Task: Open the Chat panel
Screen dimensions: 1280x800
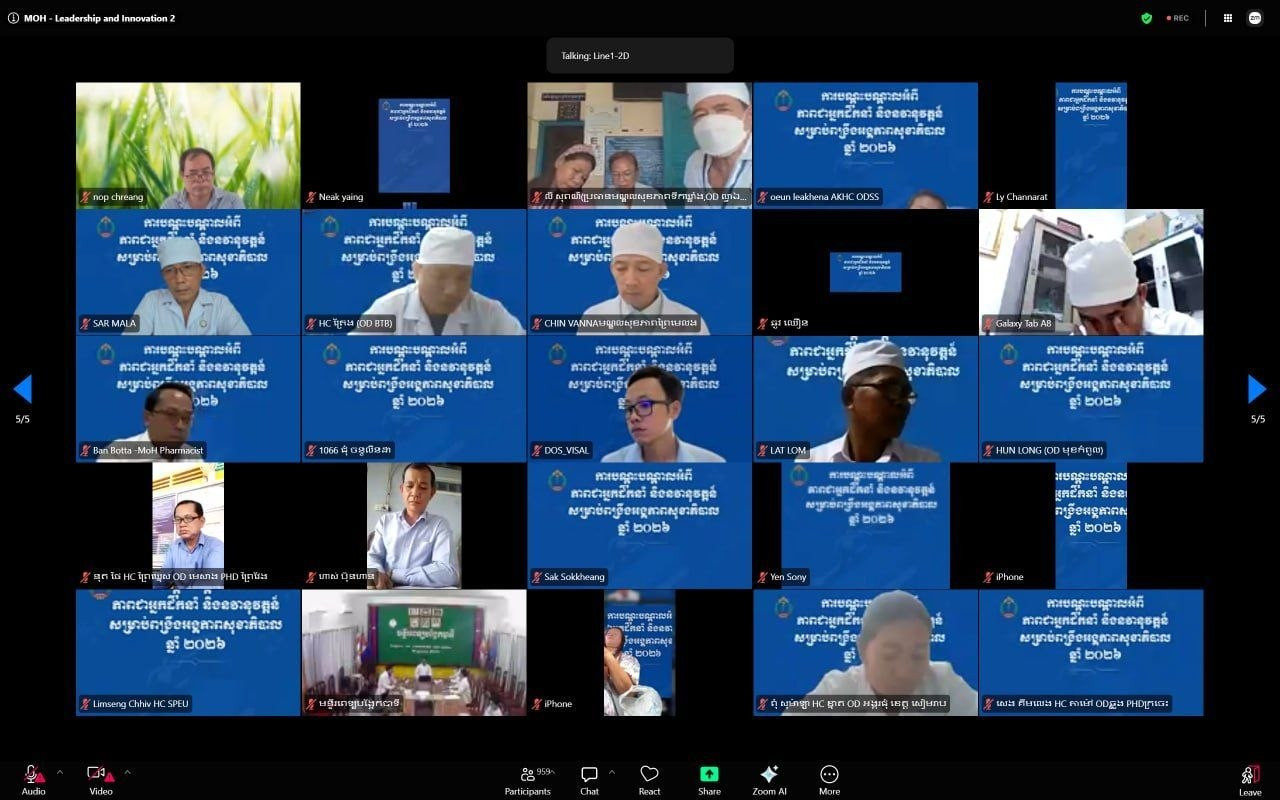Action: coord(589,780)
